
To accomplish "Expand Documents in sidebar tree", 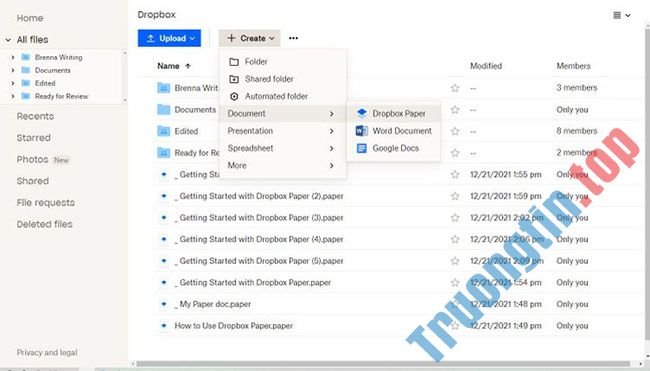I will click(x=13, y=70).
